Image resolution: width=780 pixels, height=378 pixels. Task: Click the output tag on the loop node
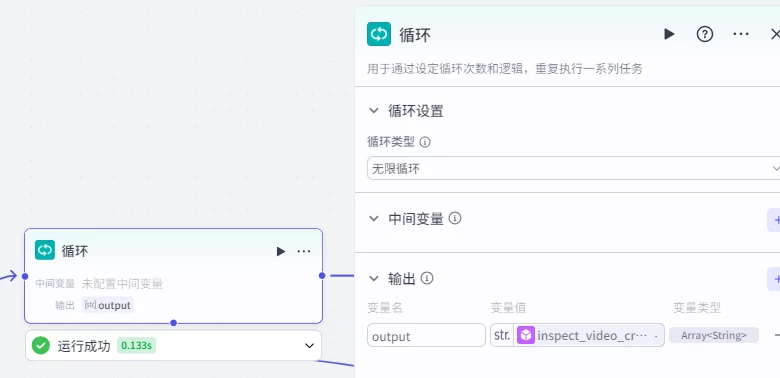coord(108,305)
